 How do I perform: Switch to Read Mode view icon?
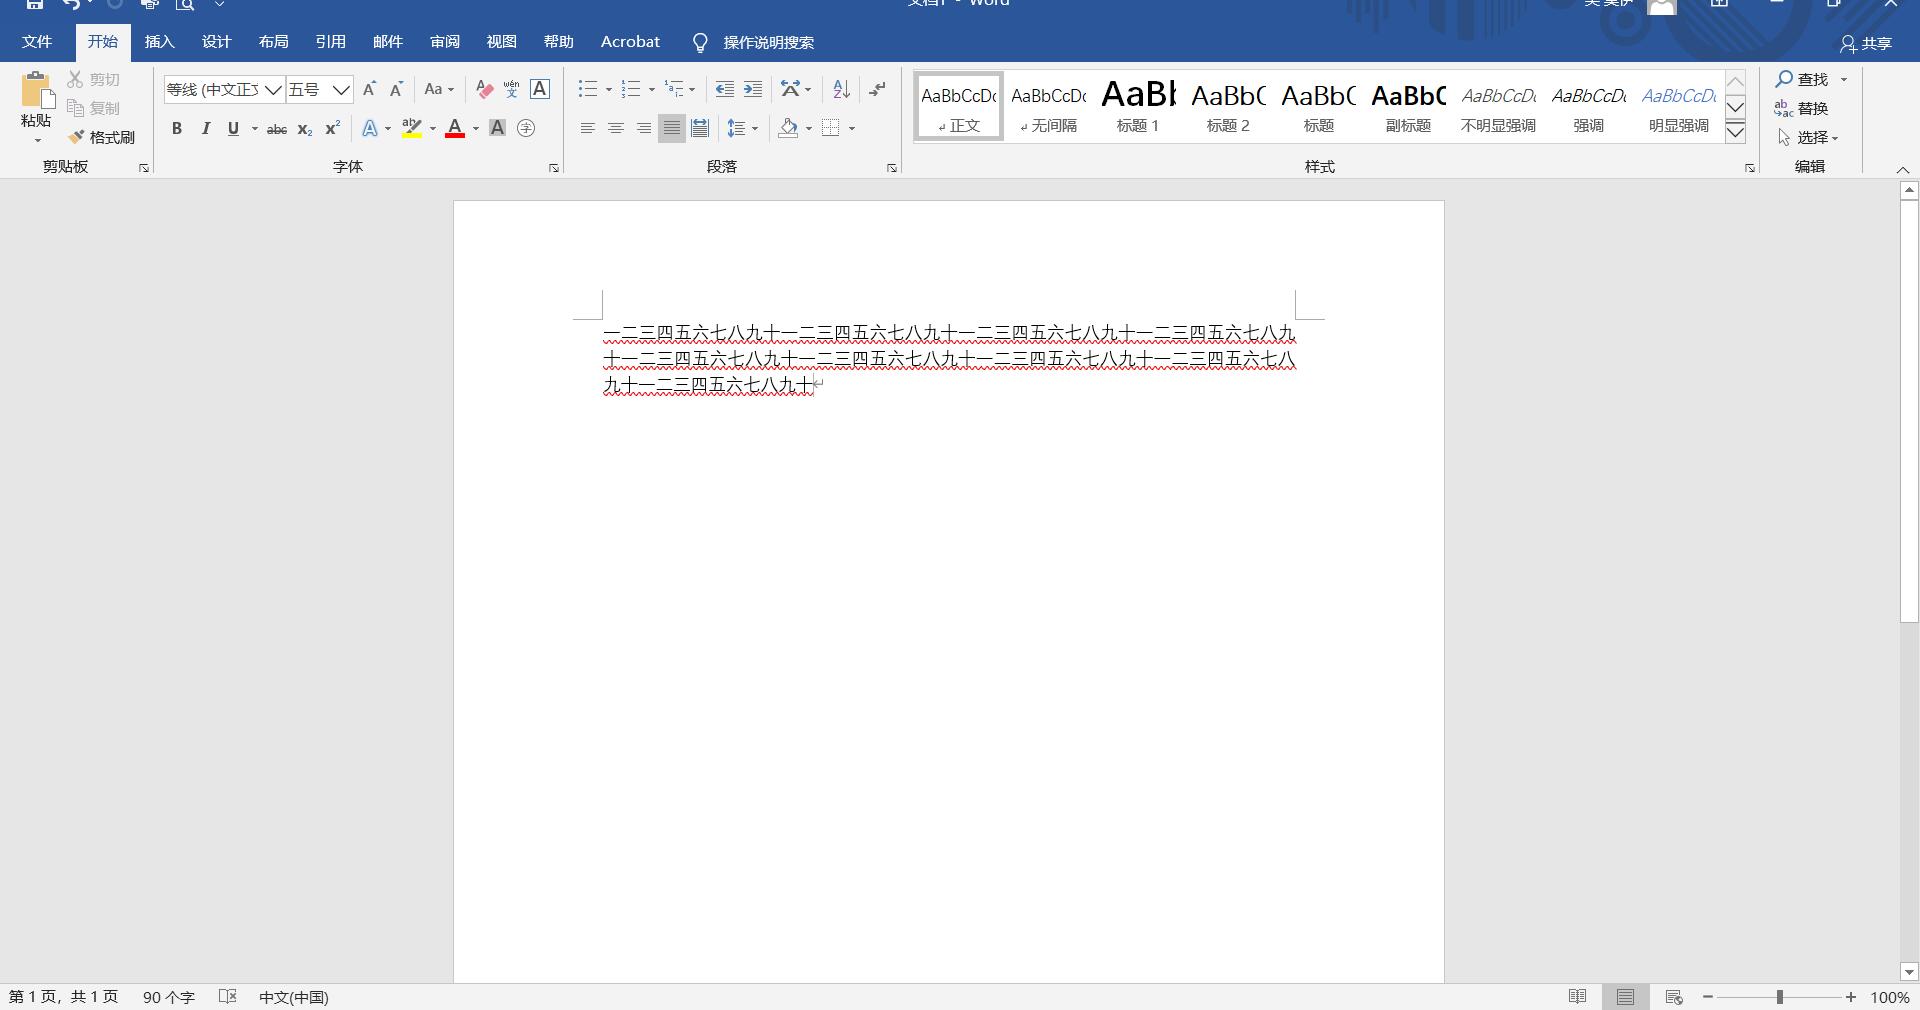coord(1577,997)
